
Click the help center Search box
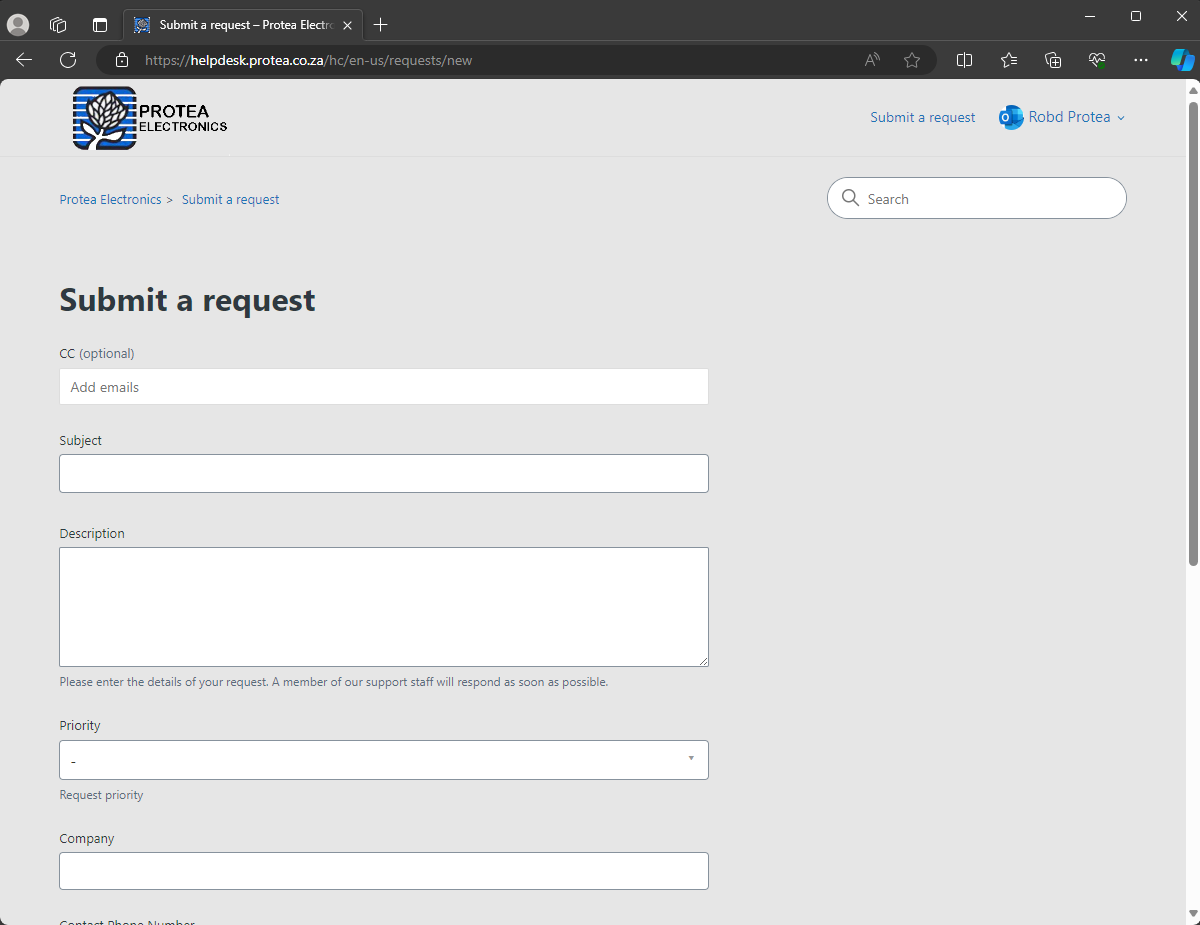tap(976, 198)
